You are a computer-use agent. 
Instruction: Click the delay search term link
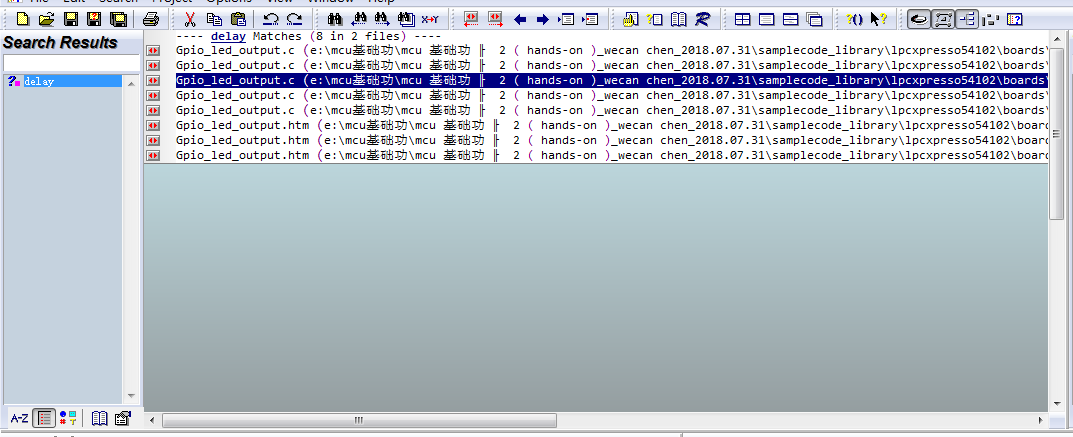click(228, 36)
